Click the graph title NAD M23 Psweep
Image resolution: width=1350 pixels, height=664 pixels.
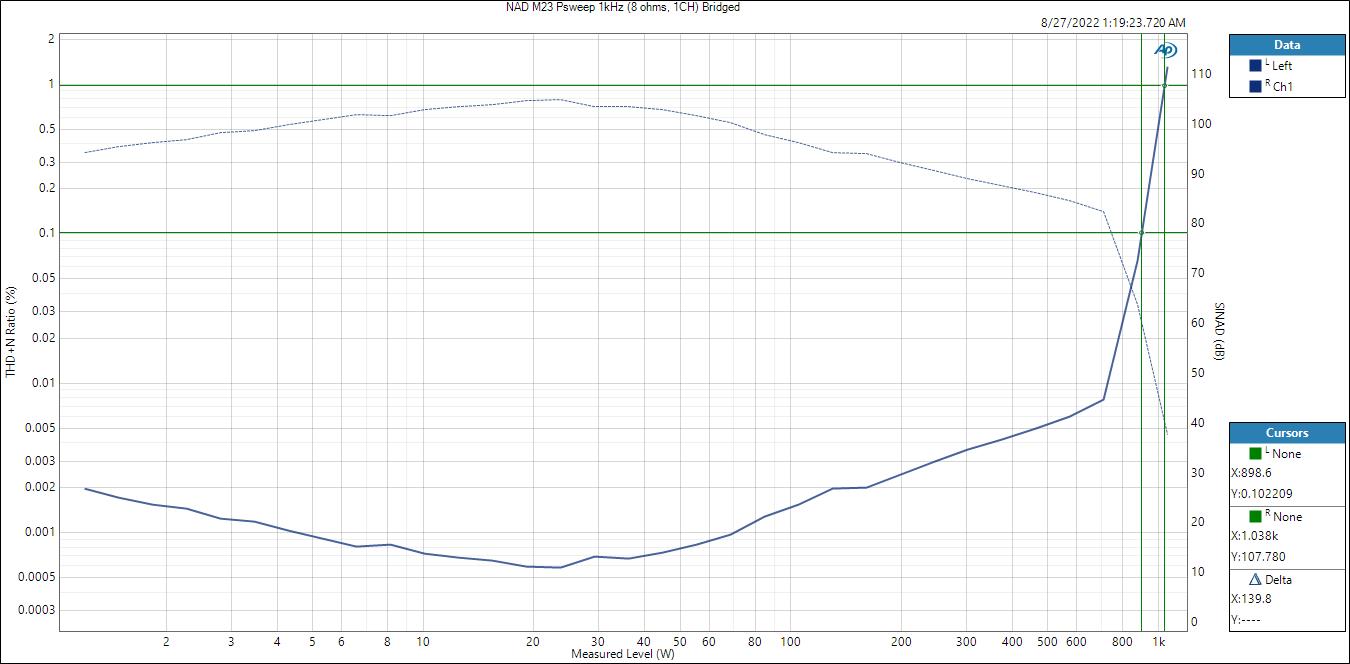(x=623, y=7)
